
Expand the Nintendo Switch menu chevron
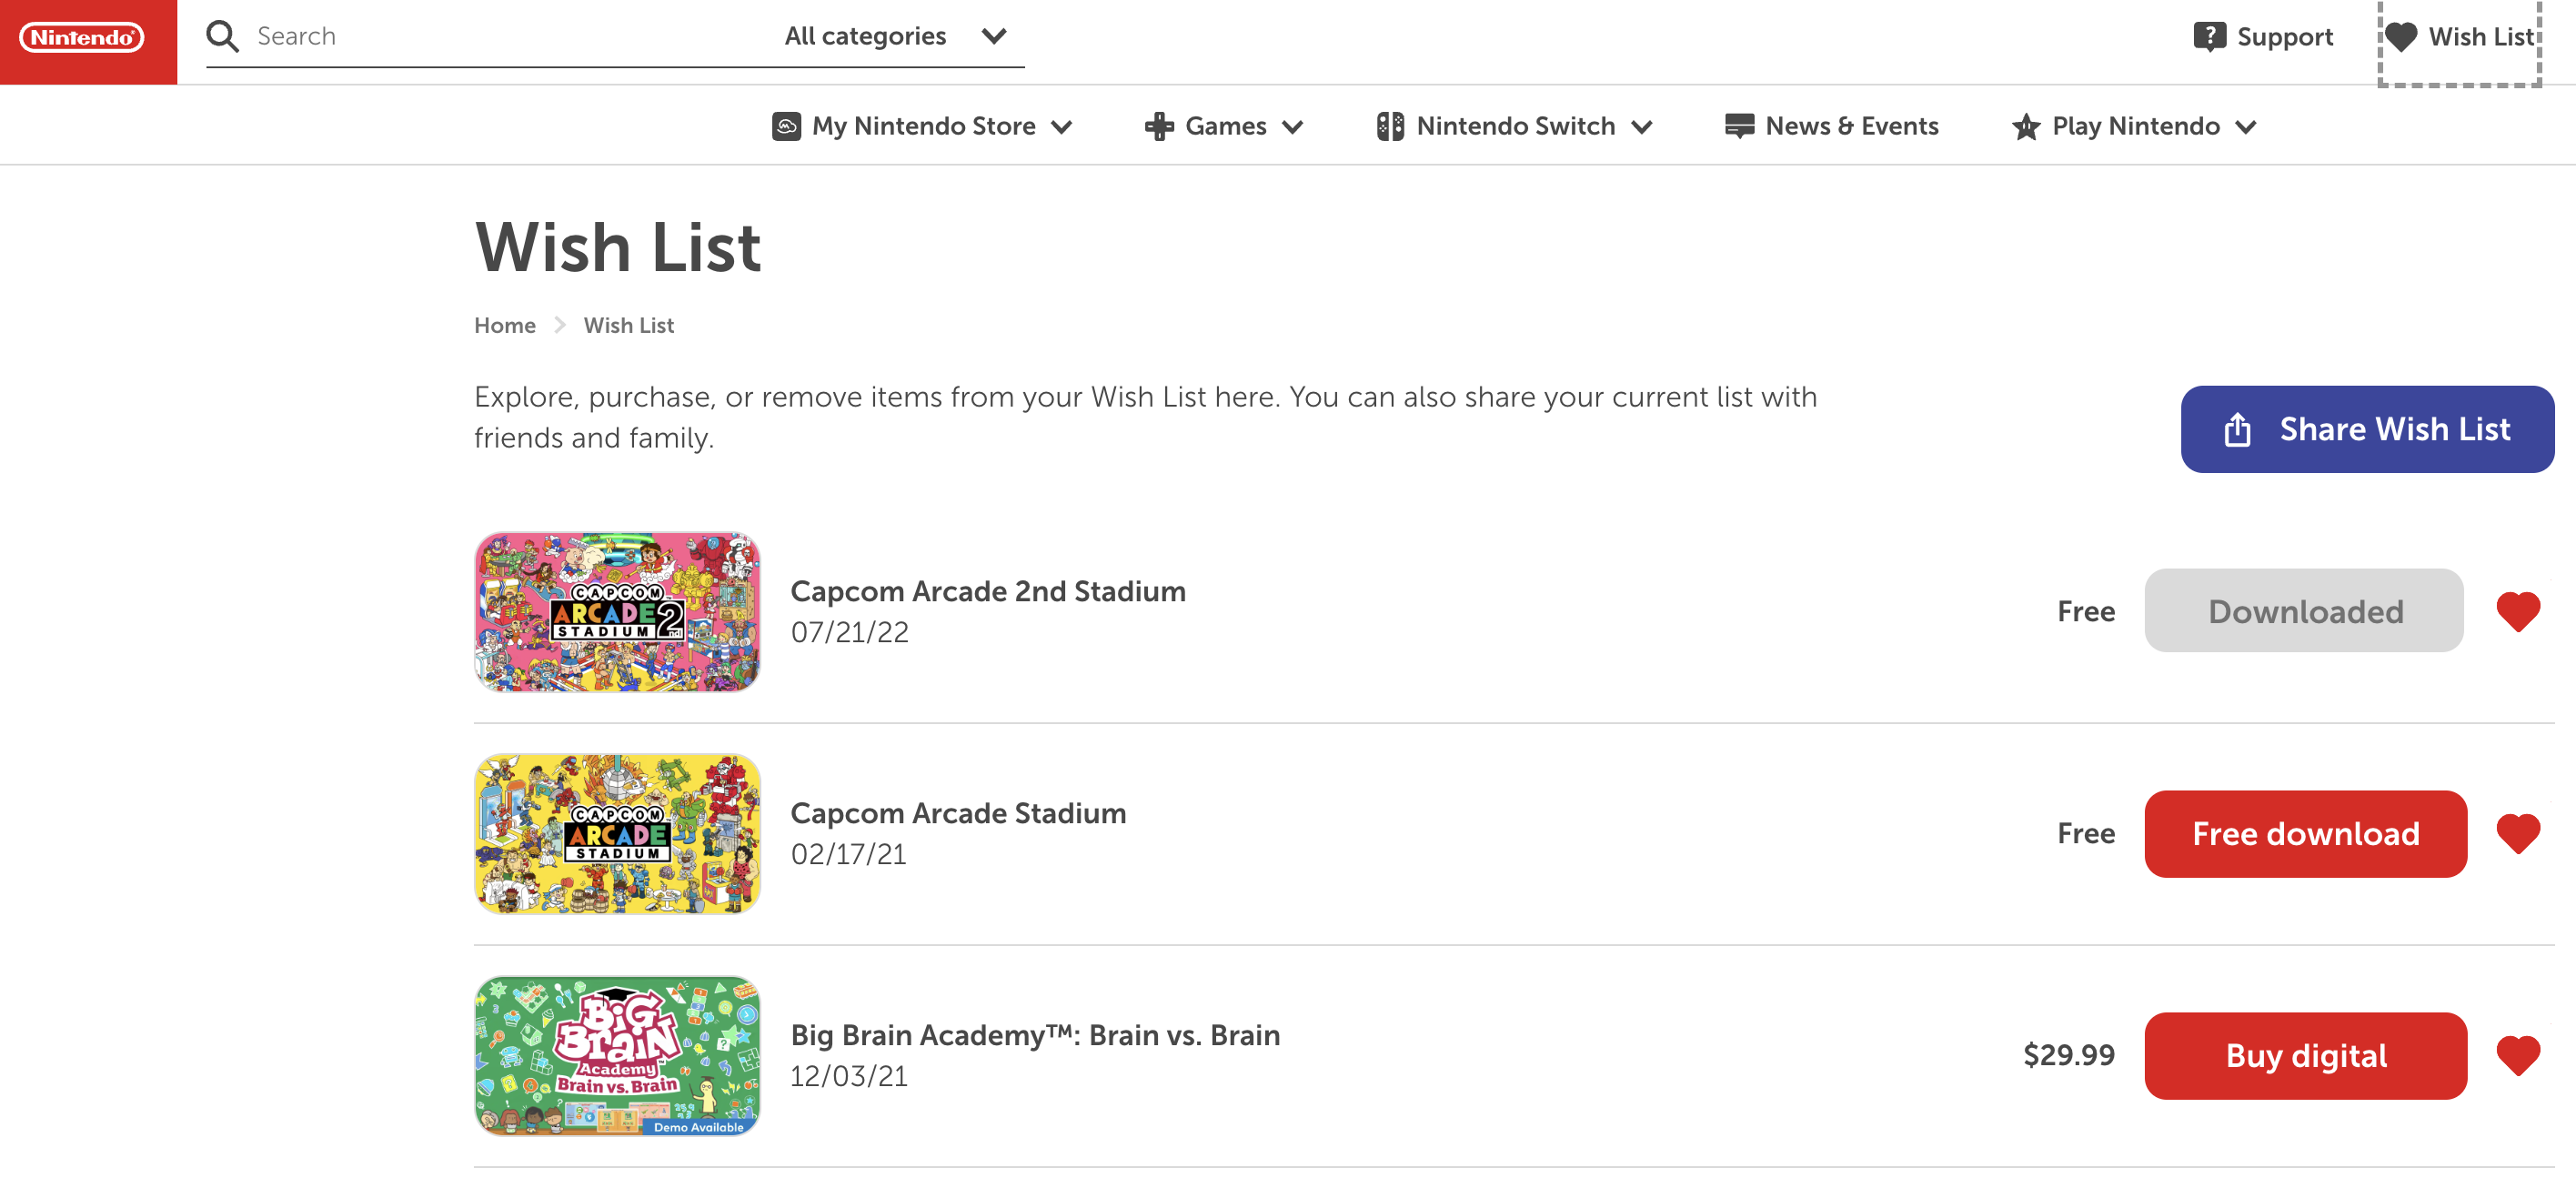coord(1641,127)
